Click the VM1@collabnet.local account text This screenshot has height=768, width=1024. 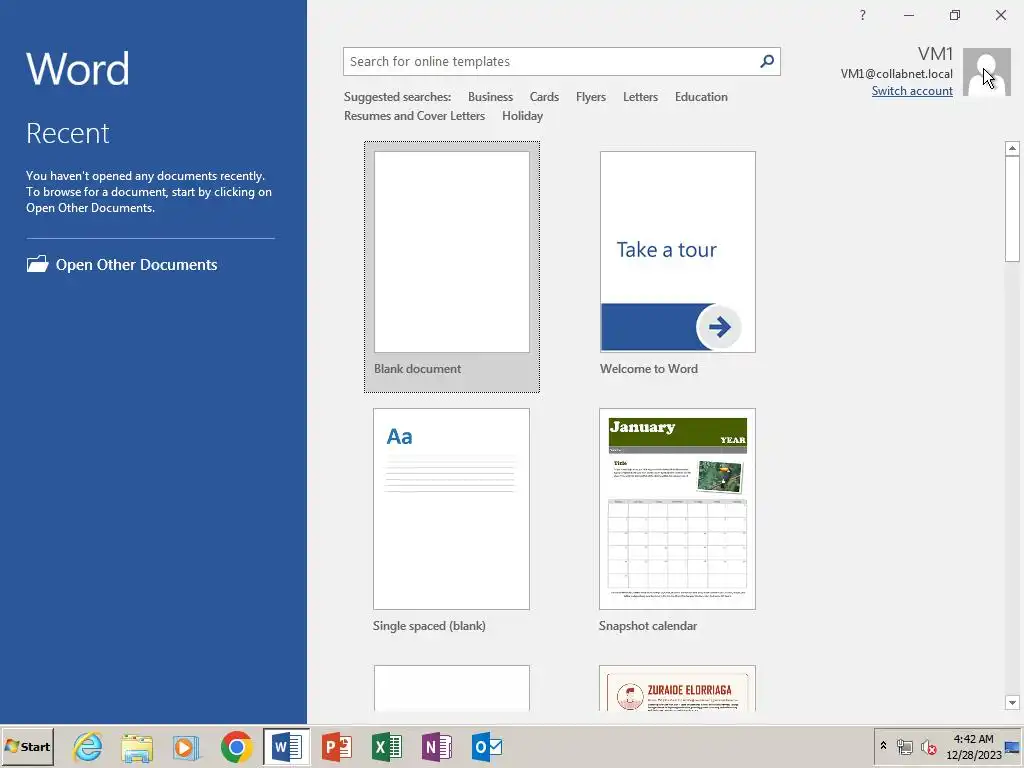pyautogui.click(x=896, y=74)
